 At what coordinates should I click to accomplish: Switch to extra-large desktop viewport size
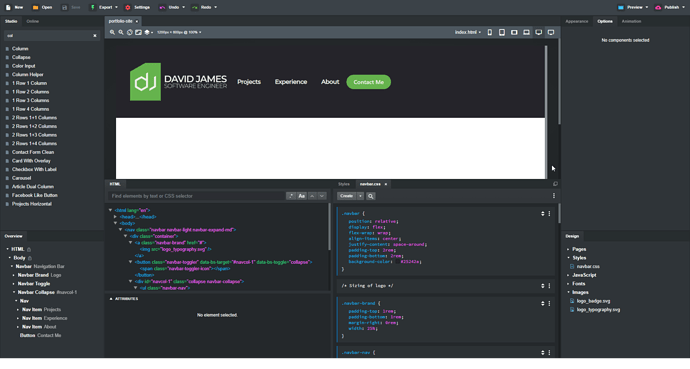(551, 32)
